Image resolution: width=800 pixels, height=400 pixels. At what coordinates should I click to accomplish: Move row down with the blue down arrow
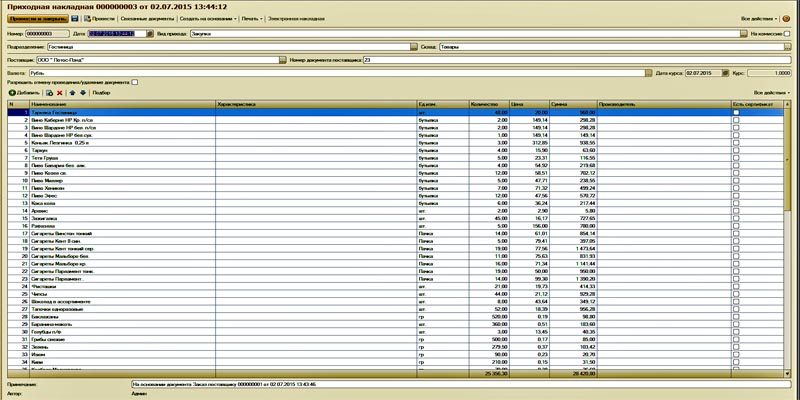(x=82, y=92)
